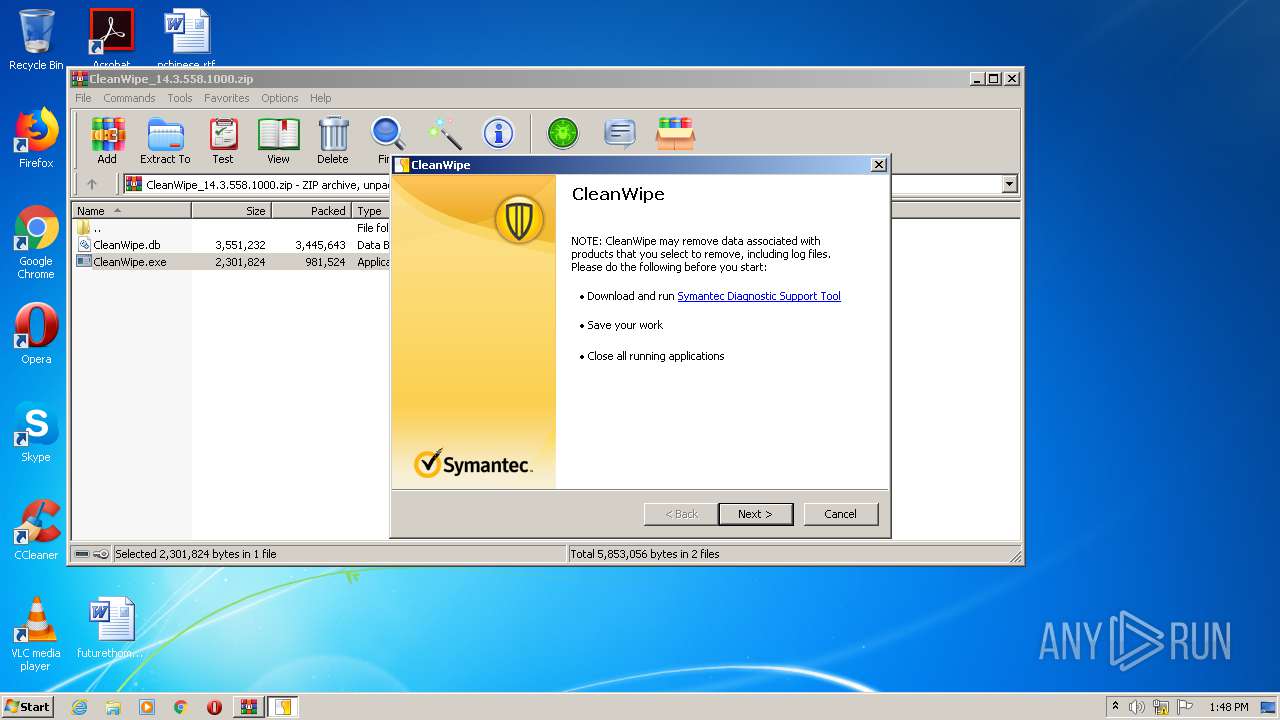This screenshot has height=720, width=1280.
Task: Click the Next button in CleanWipe
Action: [756, 514]
